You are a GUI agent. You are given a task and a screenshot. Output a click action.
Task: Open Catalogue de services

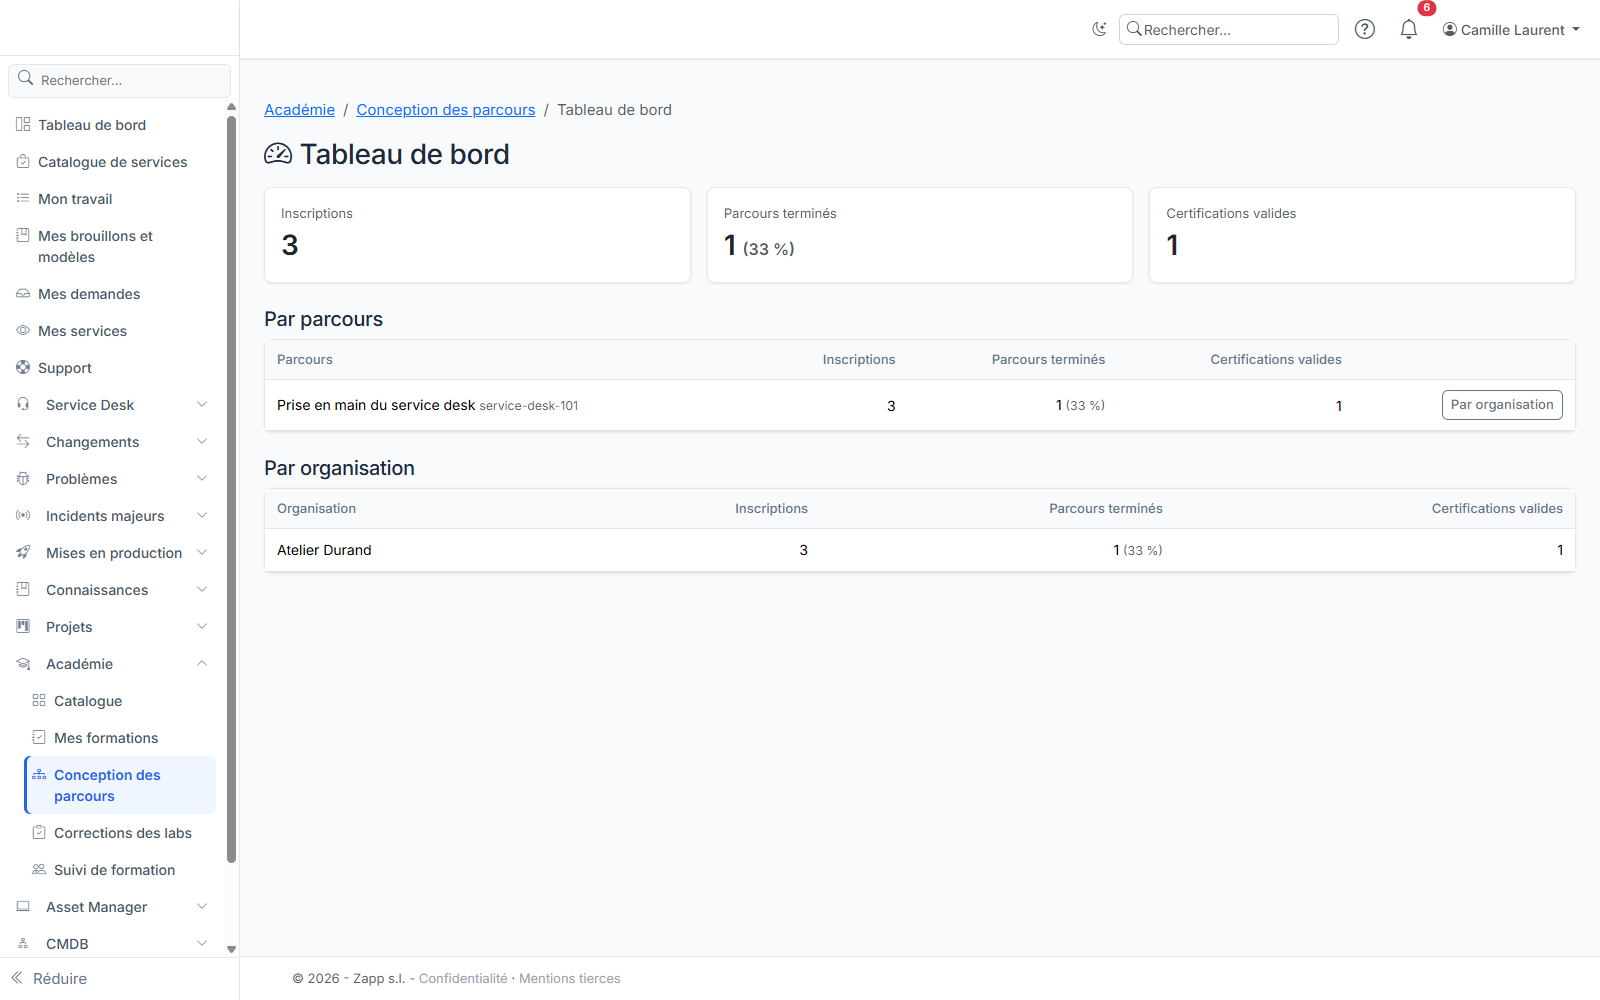pos(112,162)
